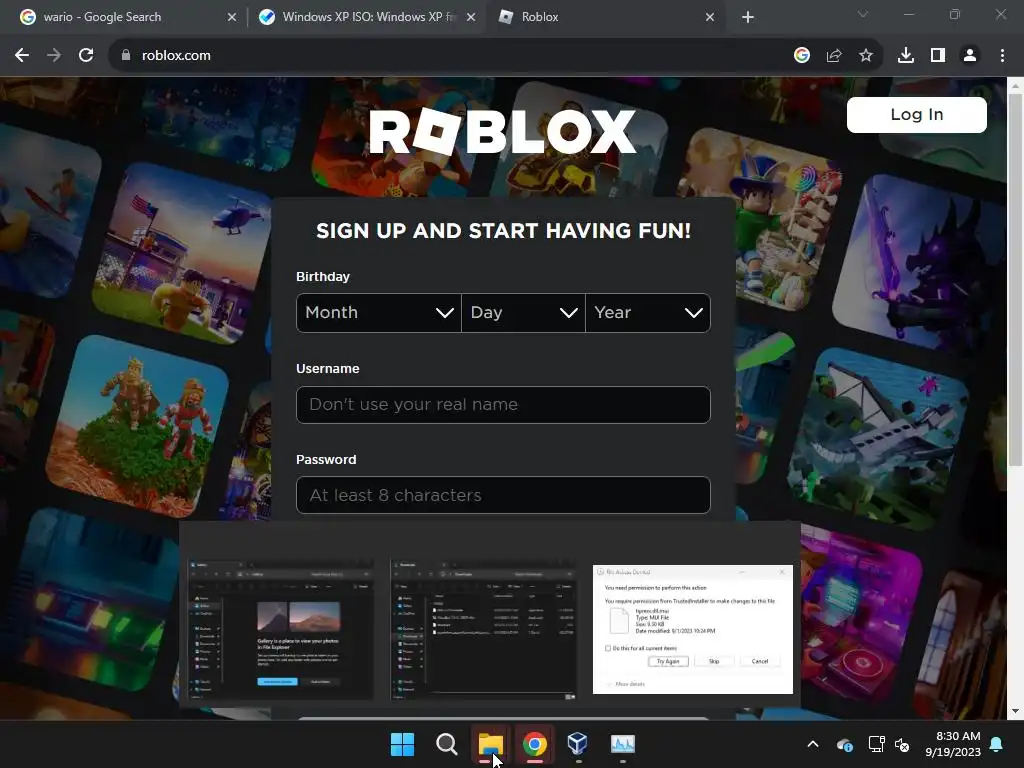
Task: Open the clock showing 8:30 AM
Action: (953, 744)
